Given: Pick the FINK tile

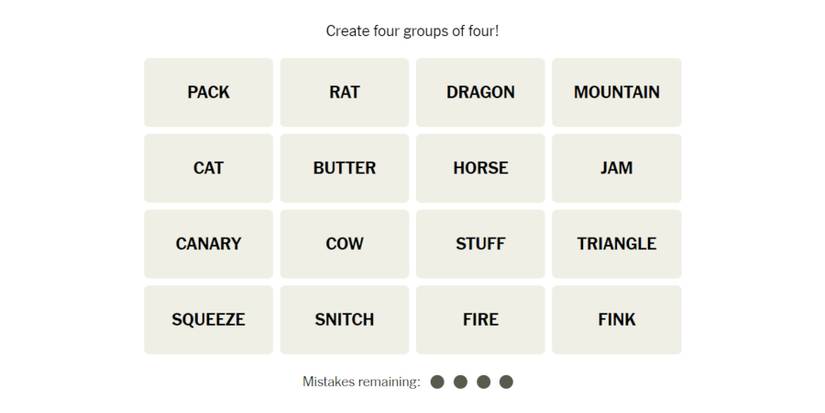Looking at the screenshot, I should 616,320.
